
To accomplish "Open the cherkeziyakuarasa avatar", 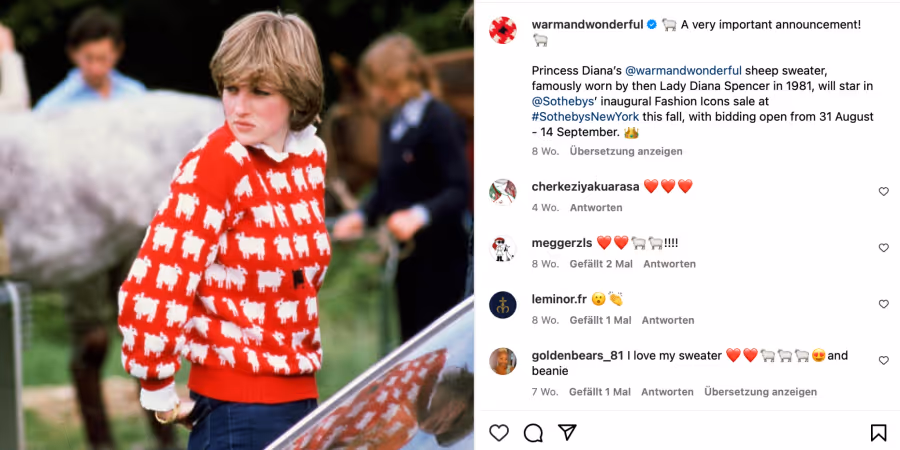I will click(x=503, y=192).
